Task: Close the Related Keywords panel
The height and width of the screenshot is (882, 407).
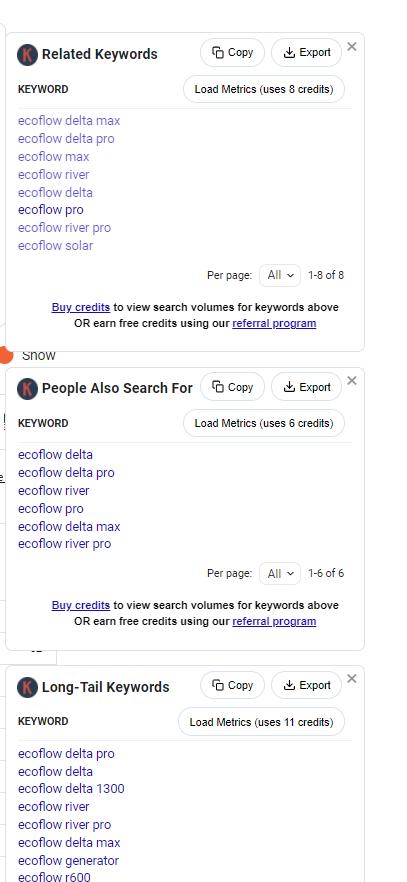Action: 352,47
